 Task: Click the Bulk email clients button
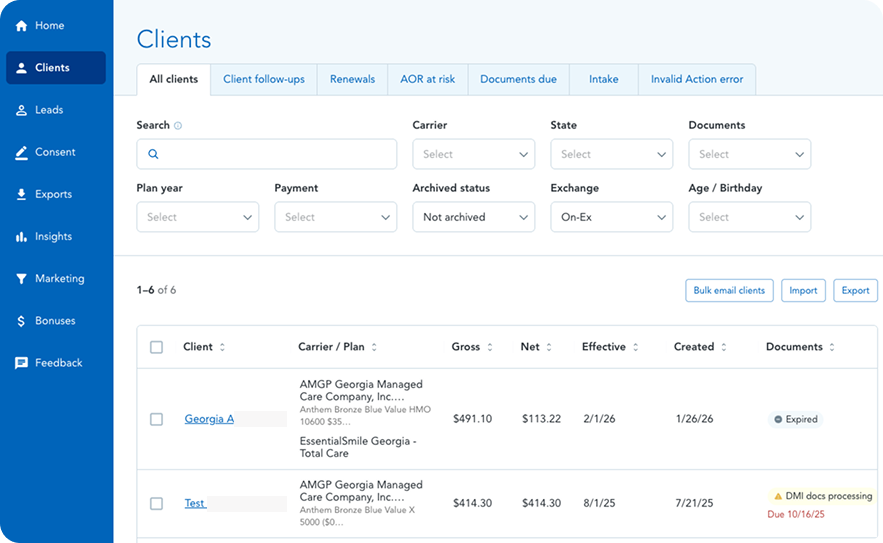[x=729, y=291]
